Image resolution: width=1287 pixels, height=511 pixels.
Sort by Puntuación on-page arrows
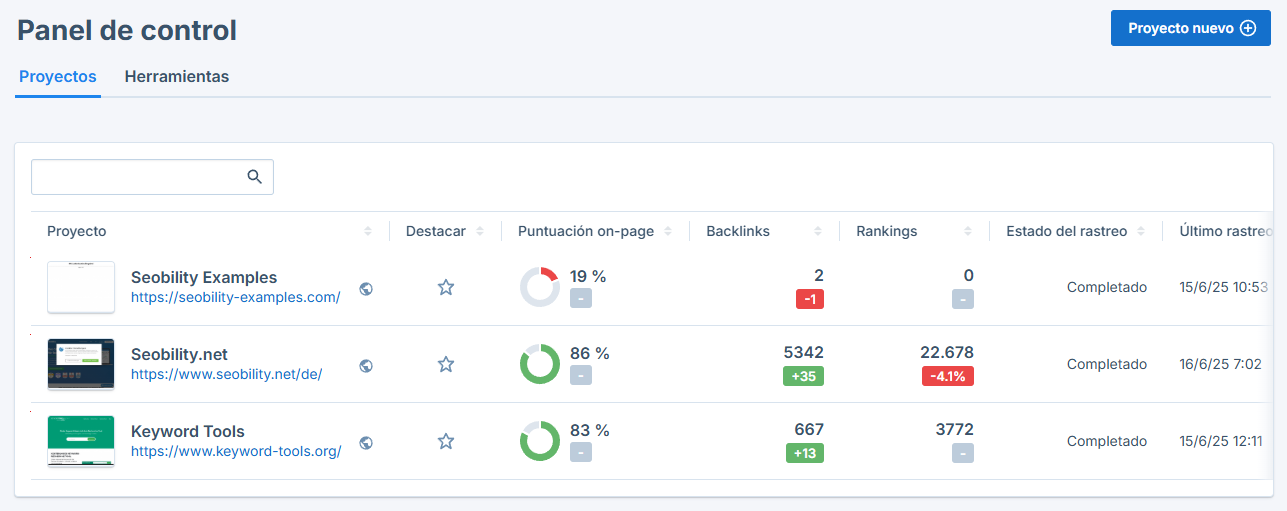668,231
